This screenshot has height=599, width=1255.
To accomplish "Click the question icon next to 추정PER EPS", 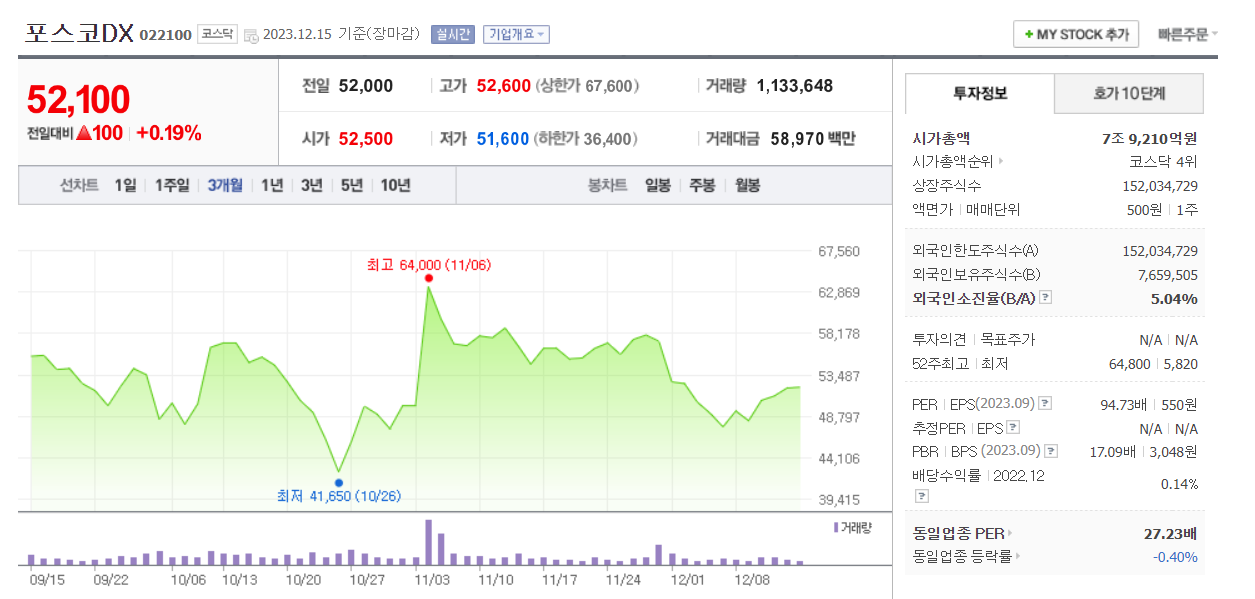I will [1012, 428].
